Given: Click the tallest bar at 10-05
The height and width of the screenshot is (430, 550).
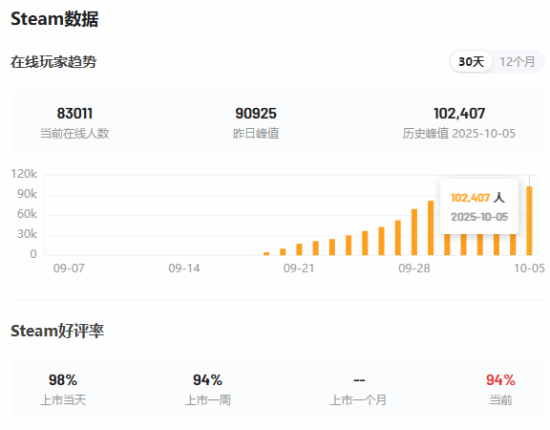Looking at the screenshot, I should (x=529, y=221).
